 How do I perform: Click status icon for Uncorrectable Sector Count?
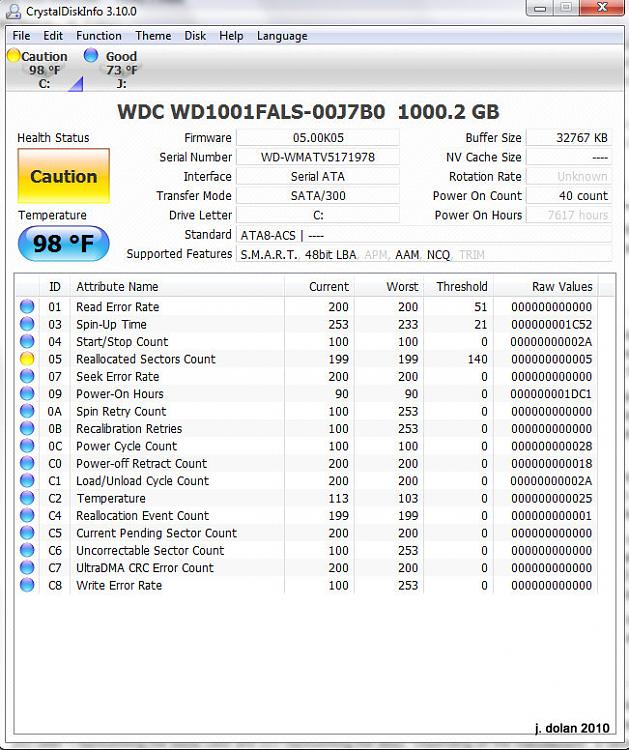click(x=27, y=551)
